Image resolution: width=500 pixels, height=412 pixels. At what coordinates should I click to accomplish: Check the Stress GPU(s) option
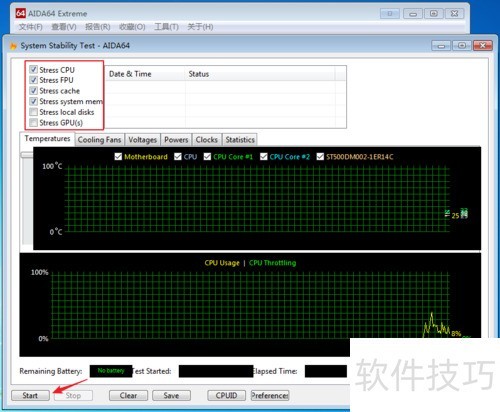click(x=33, y=123)
